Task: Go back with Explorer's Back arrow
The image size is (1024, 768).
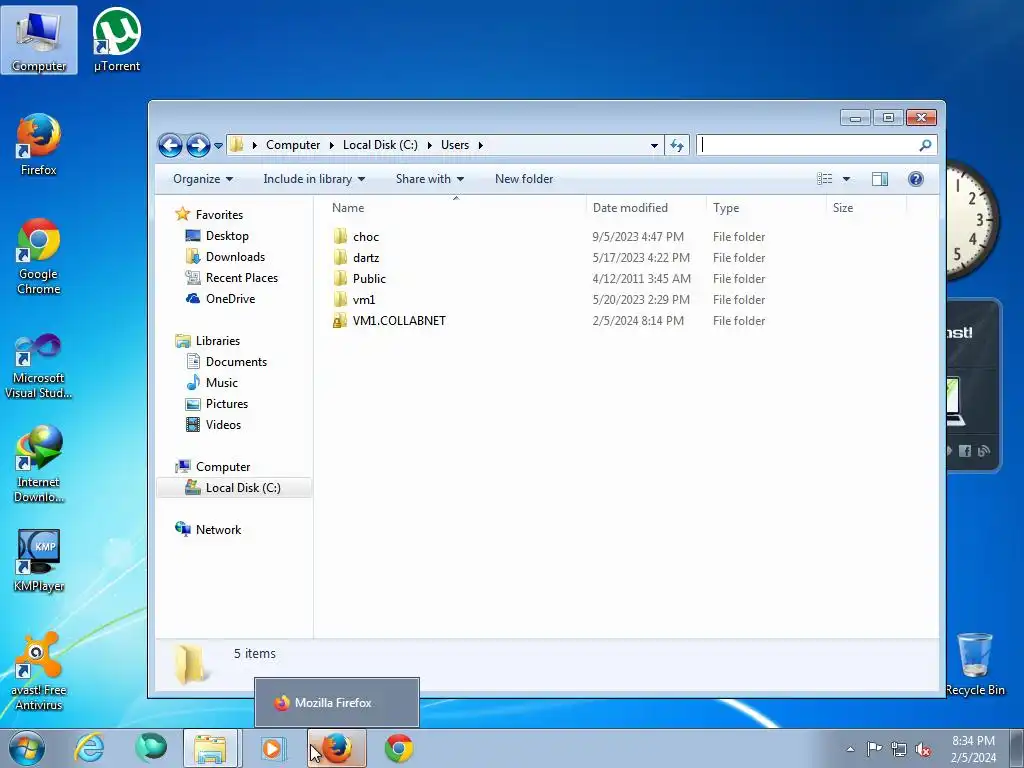Action: pos(170,145)
